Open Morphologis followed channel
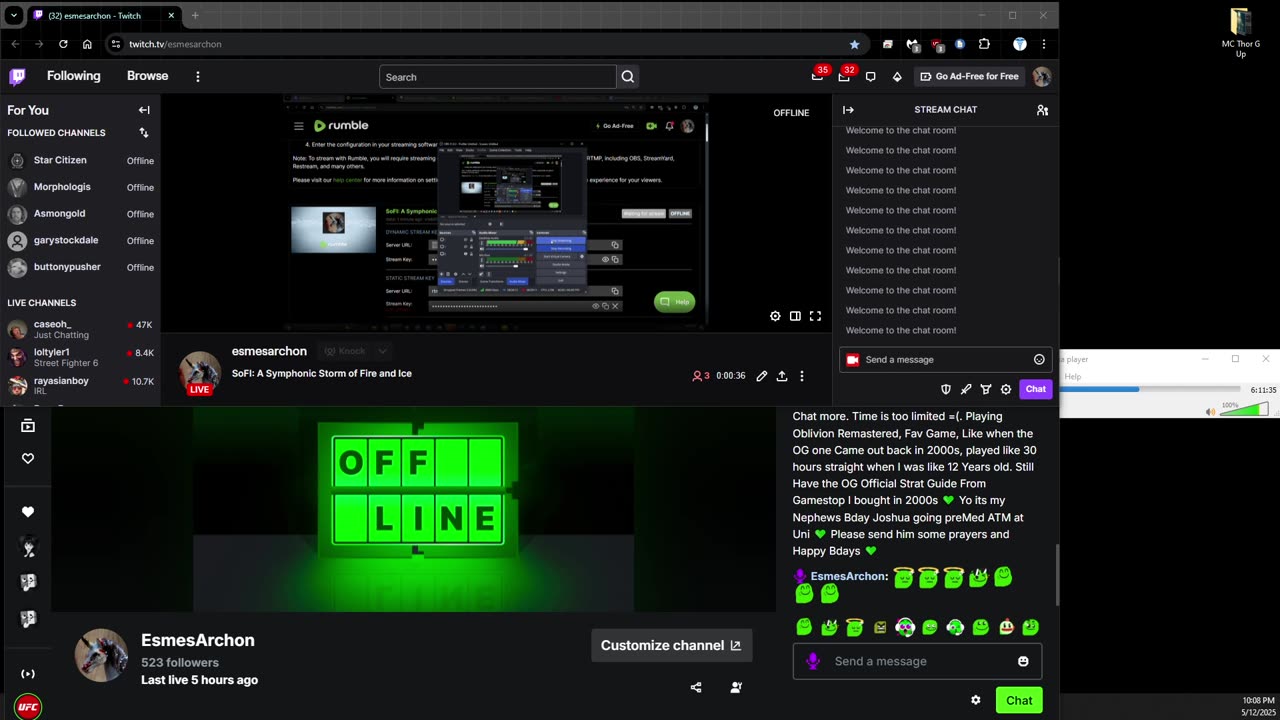The image size is (1280, 720). click(x=80, y=187)
